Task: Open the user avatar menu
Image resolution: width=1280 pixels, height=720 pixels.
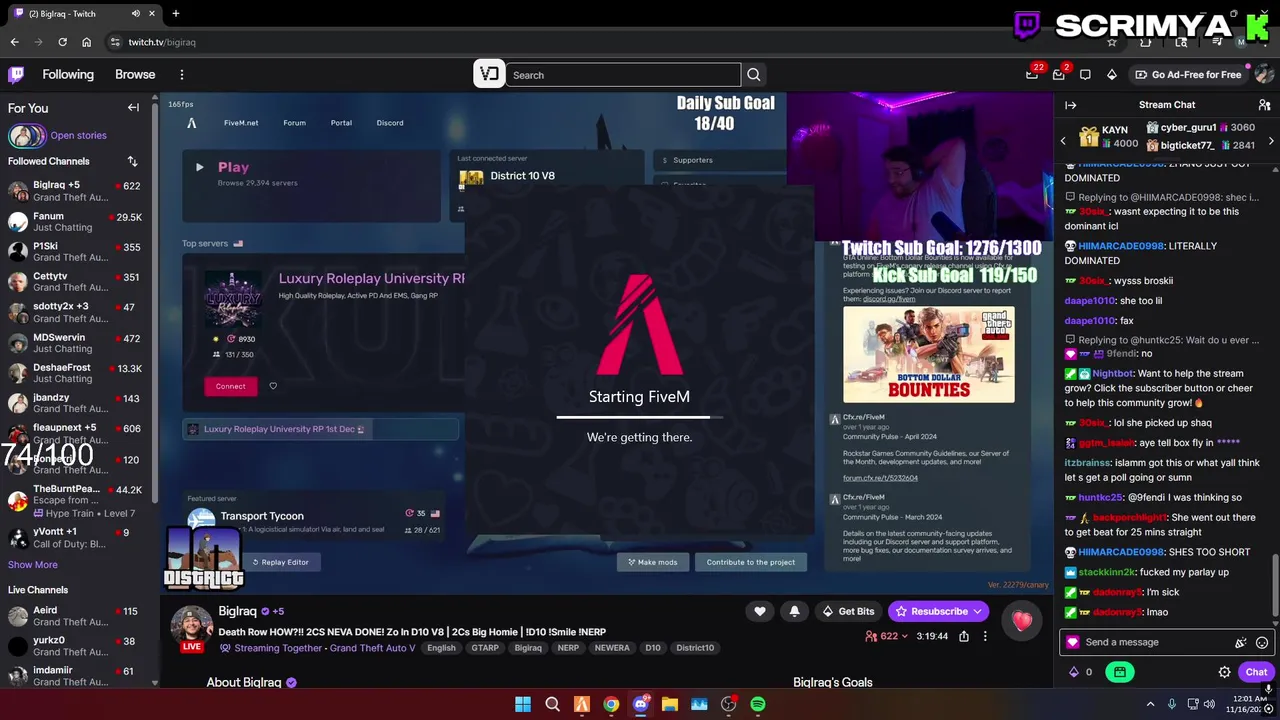Action: (x=1264, y=74)
